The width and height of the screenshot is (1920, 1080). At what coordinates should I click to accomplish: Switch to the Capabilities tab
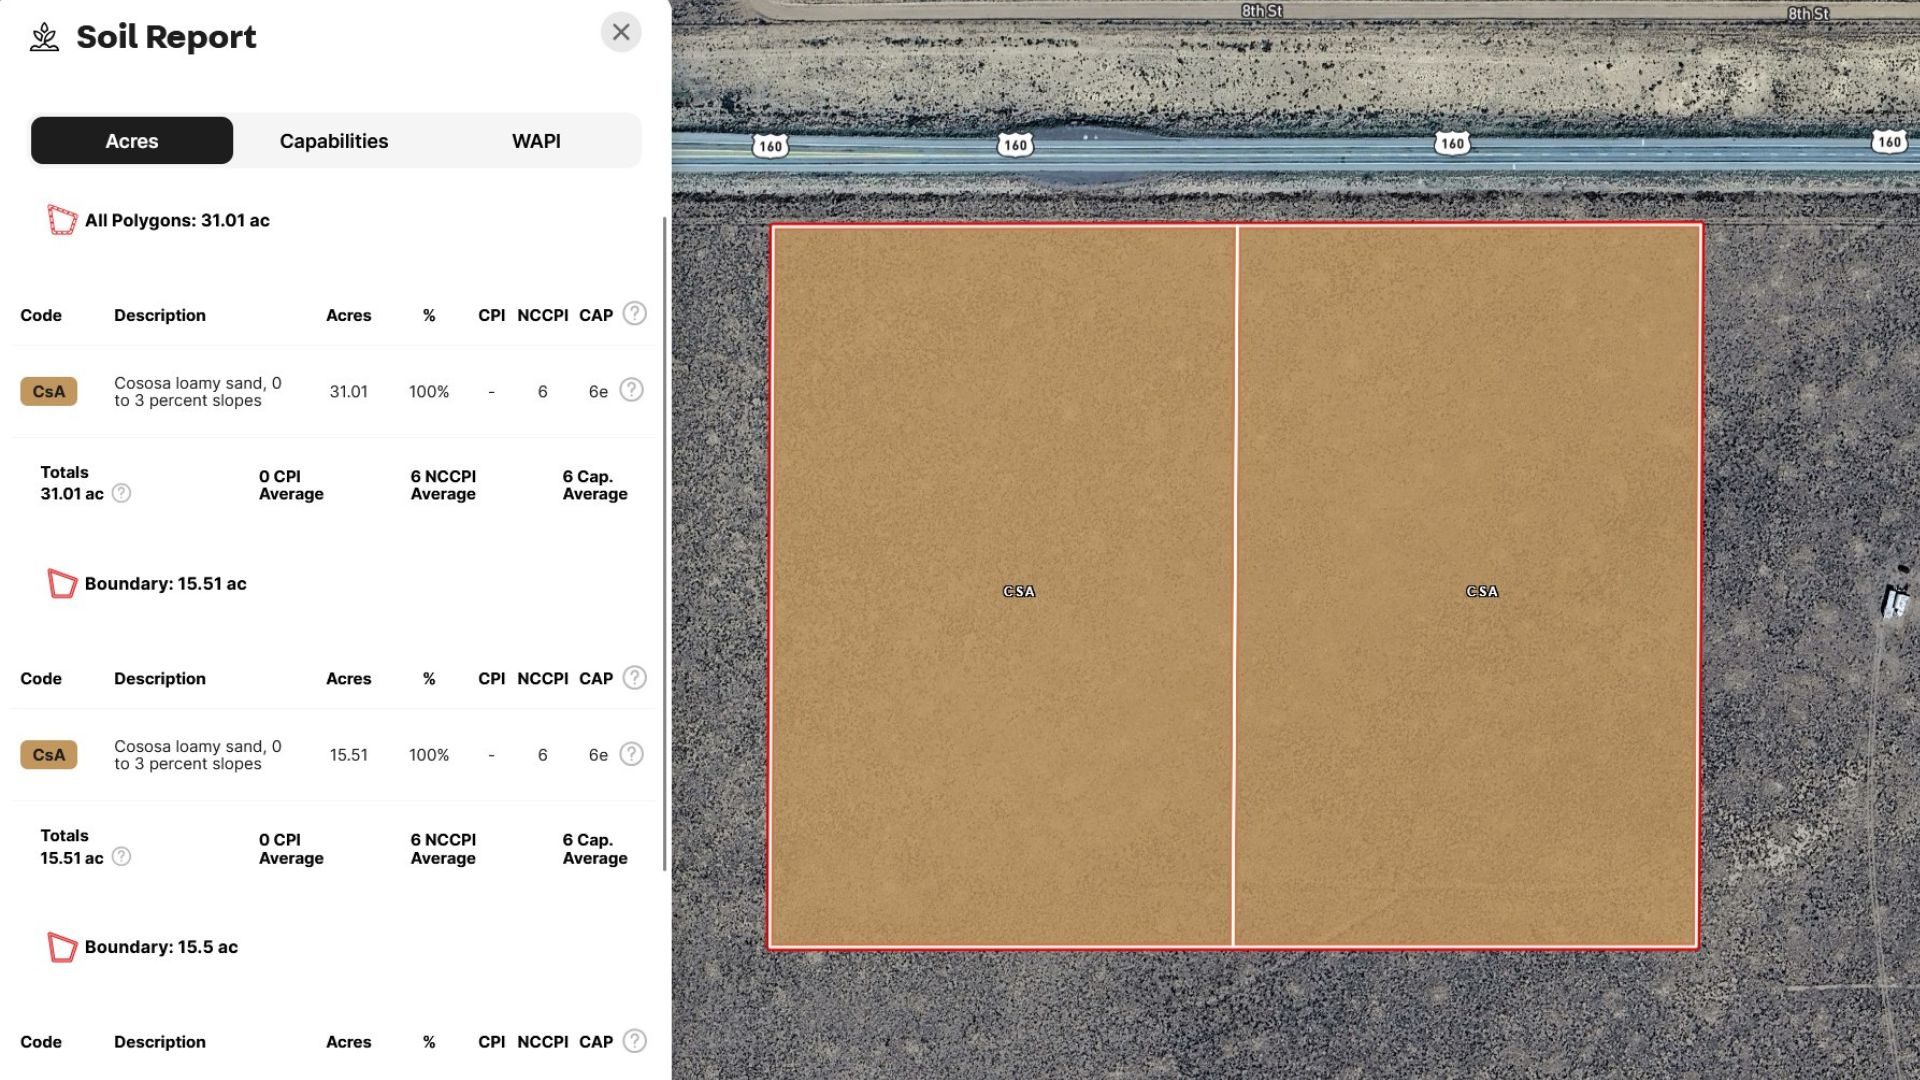(333, 141)
